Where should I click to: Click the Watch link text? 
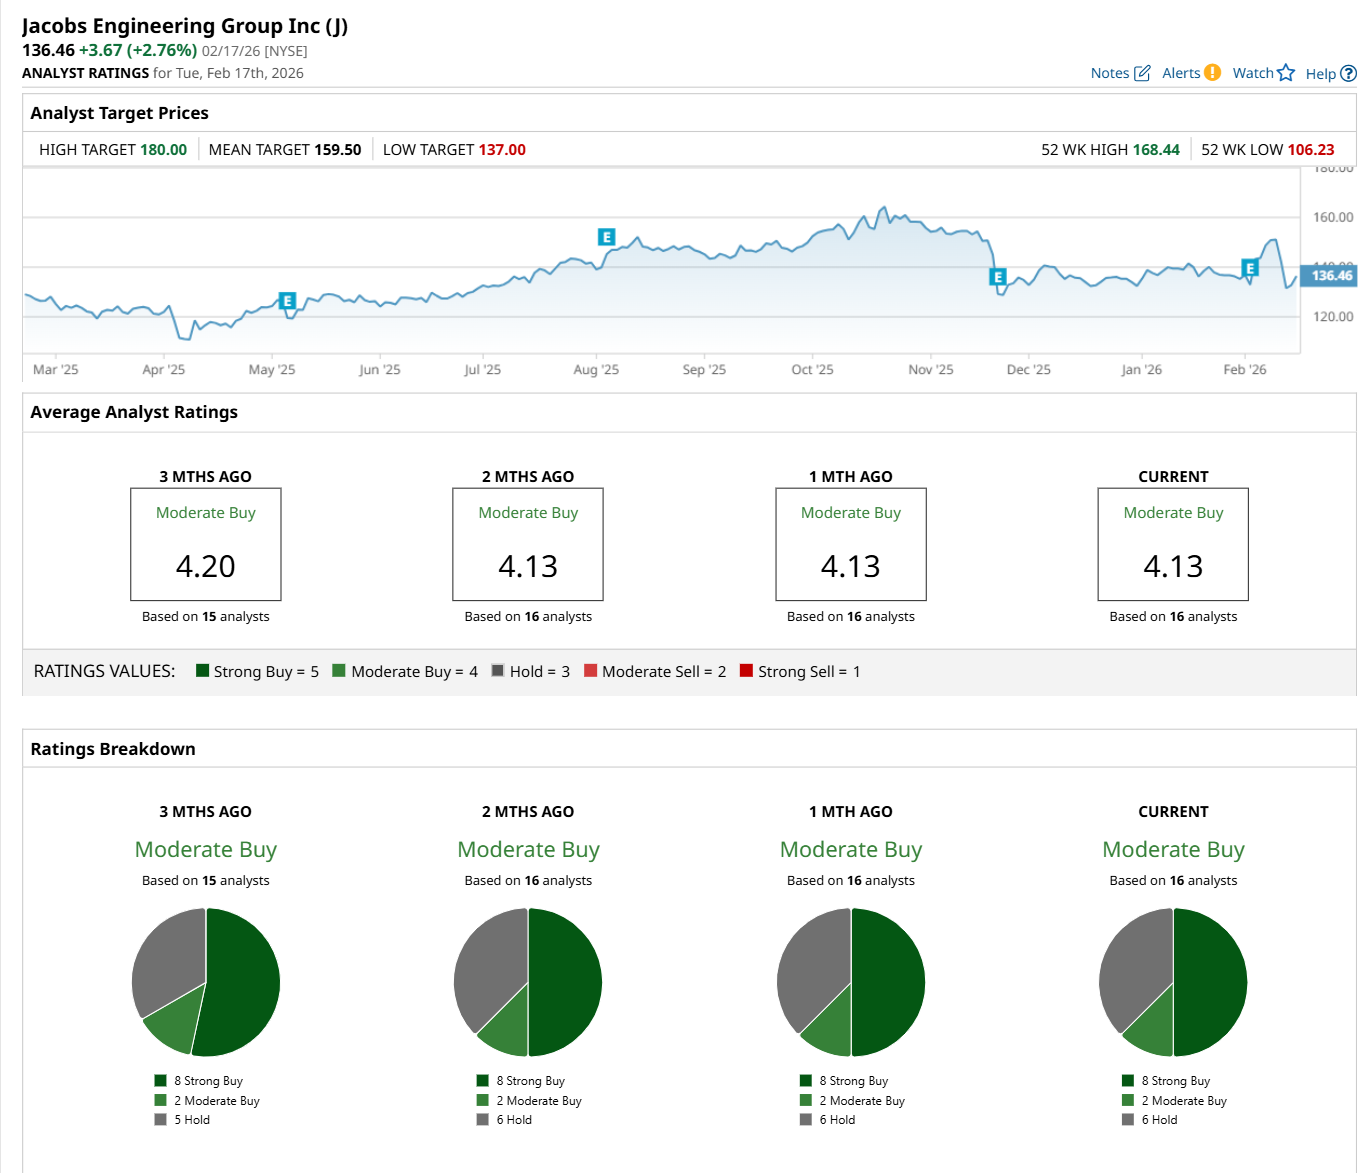[x=1252, y=73]
